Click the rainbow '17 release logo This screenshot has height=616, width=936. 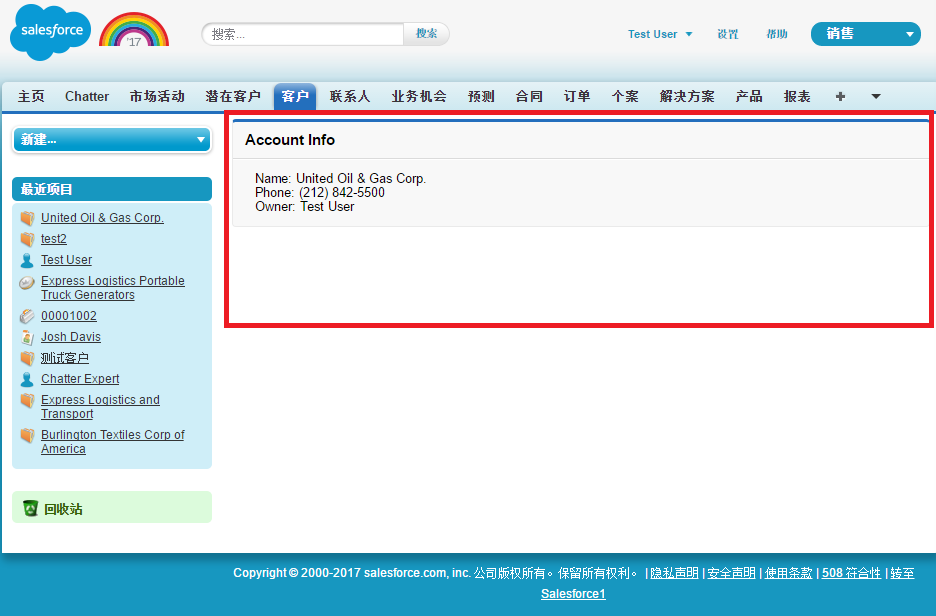point(134,30)
